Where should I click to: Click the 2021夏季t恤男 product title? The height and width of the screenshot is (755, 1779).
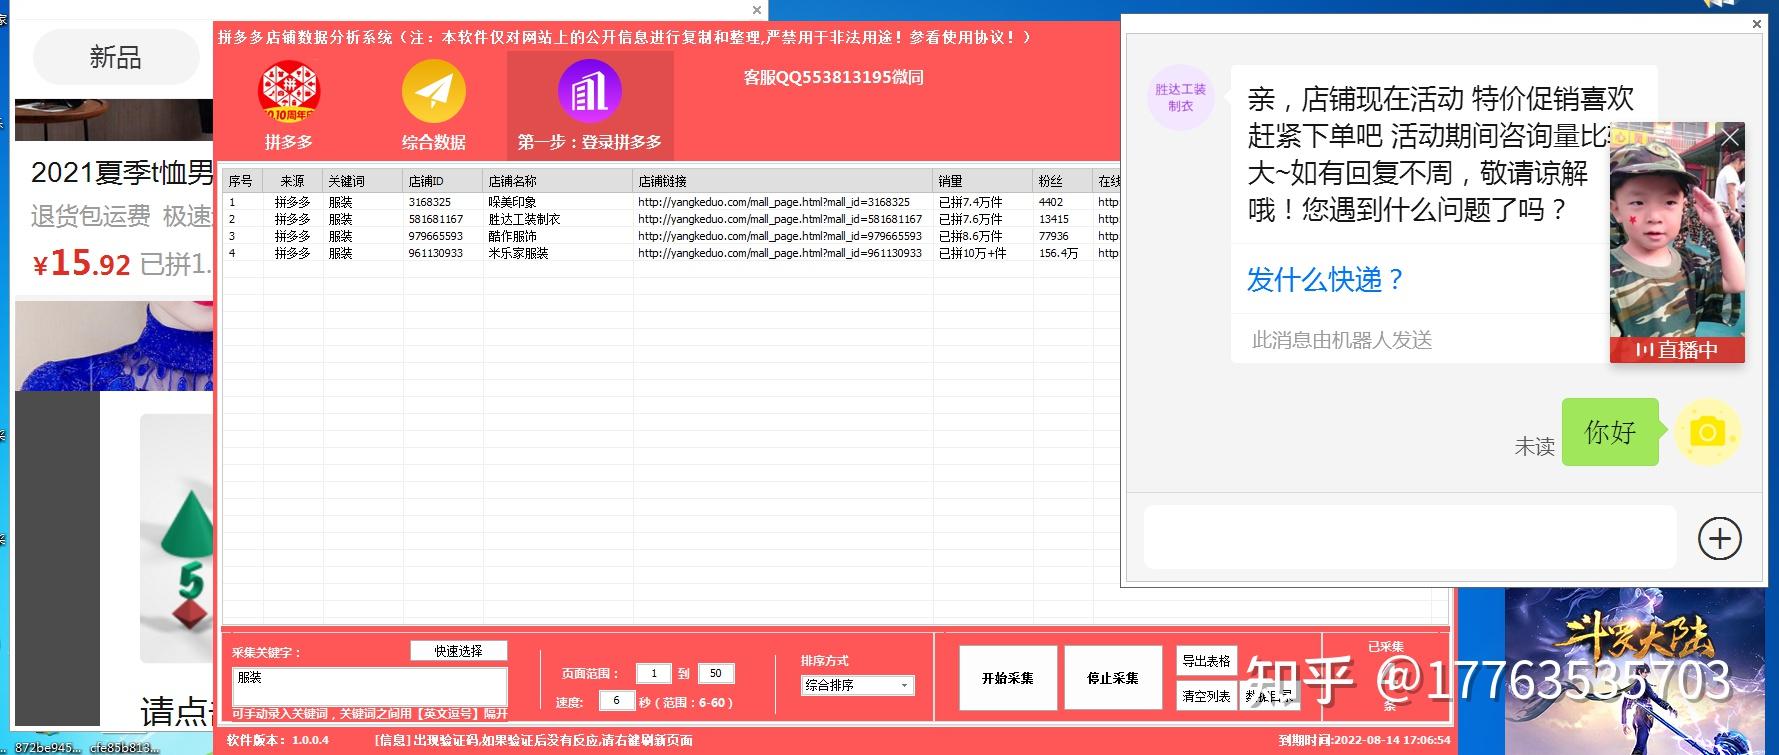pyautogui.click(x=122, y=173)
